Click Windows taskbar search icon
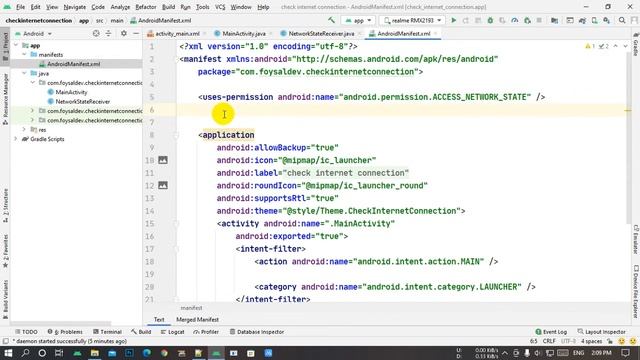Screen dimensions: 640x360 [25, 353]
